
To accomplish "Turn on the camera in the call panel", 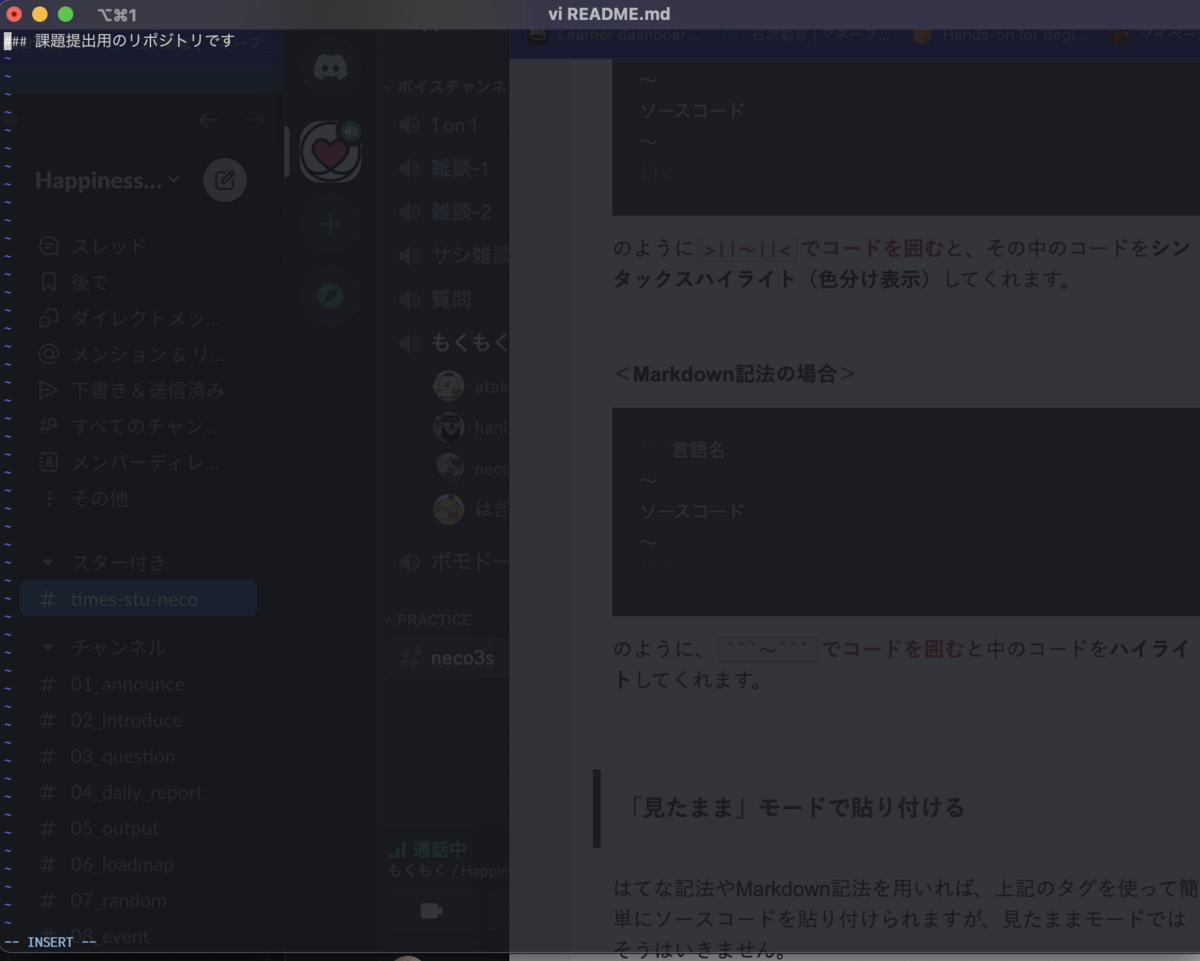I will 429,910.
